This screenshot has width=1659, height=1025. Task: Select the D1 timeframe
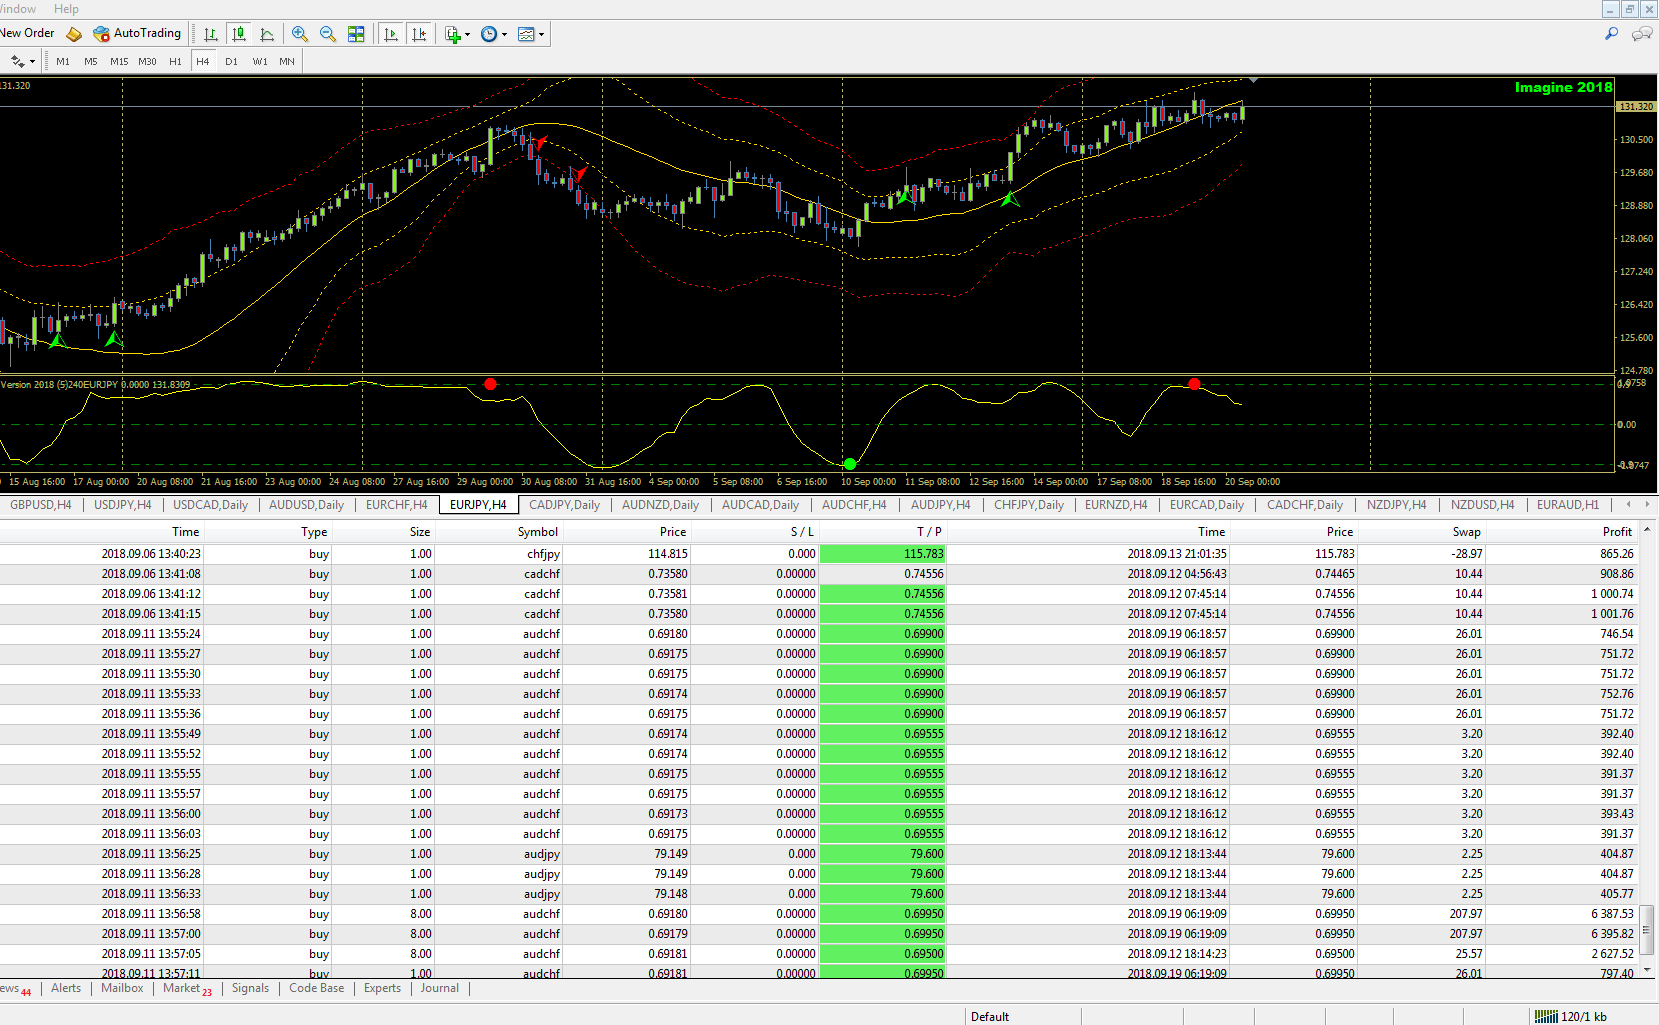231,62
